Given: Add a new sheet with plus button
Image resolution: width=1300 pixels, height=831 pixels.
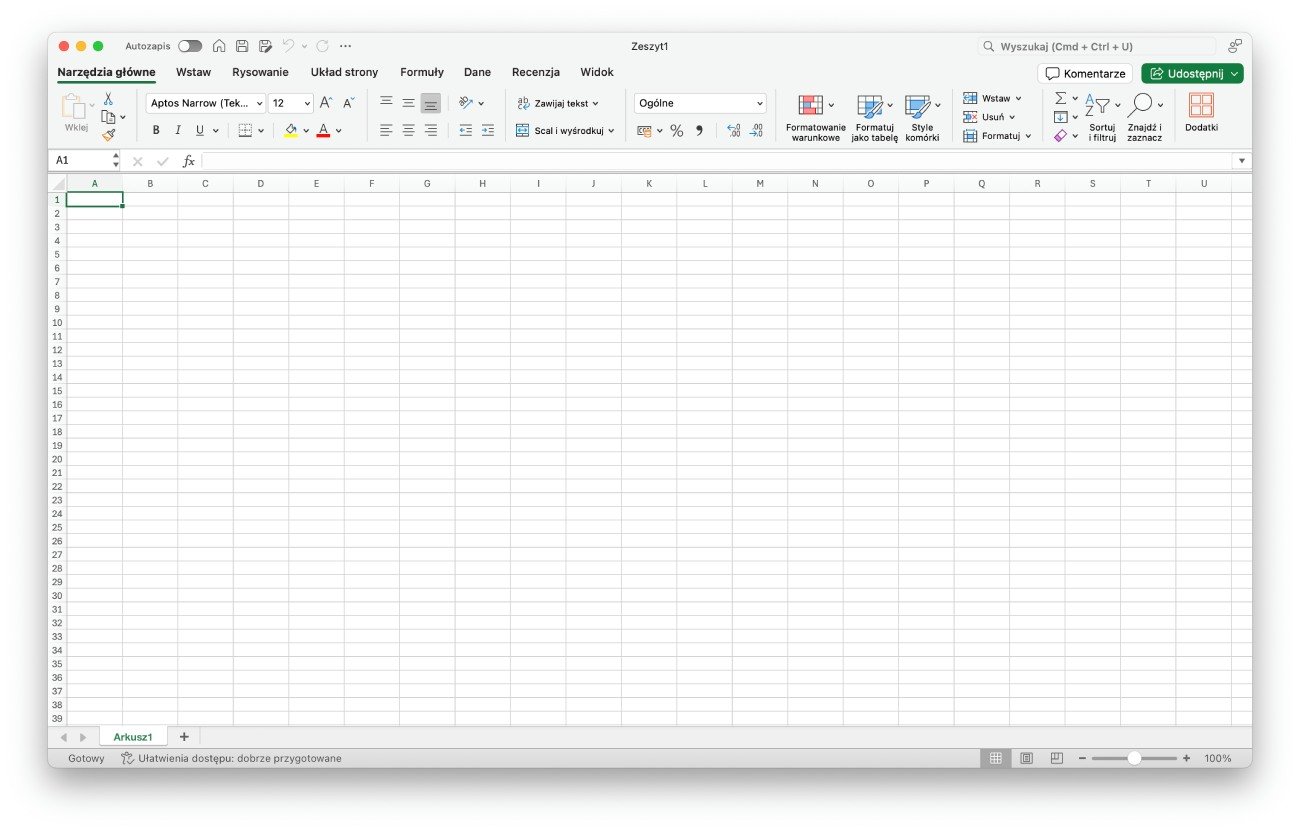Looking at the screenshot, I should [184, 737].
